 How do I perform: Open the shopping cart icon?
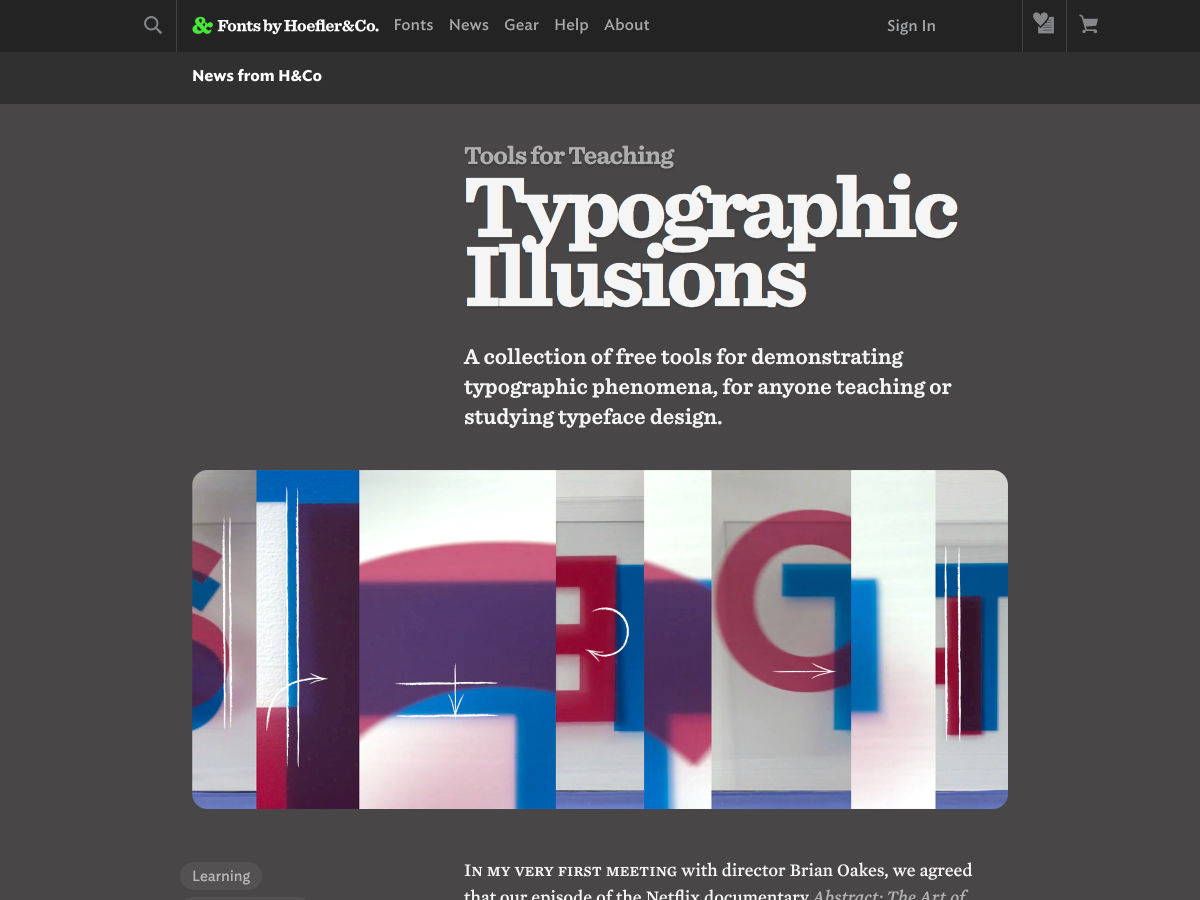(1089, 25)
